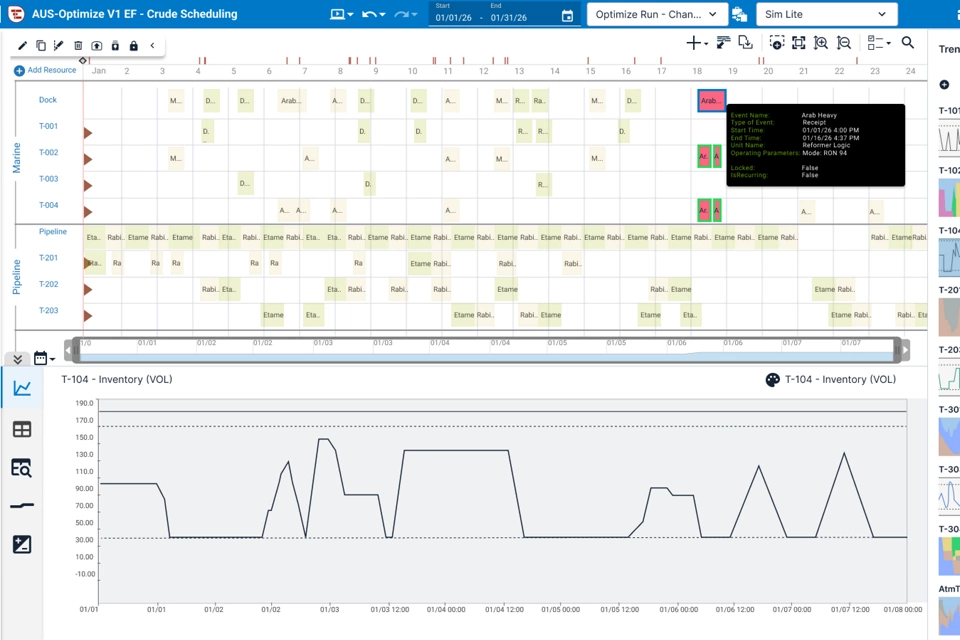Expand the Sim Lite dropdown

coord(827,14)
